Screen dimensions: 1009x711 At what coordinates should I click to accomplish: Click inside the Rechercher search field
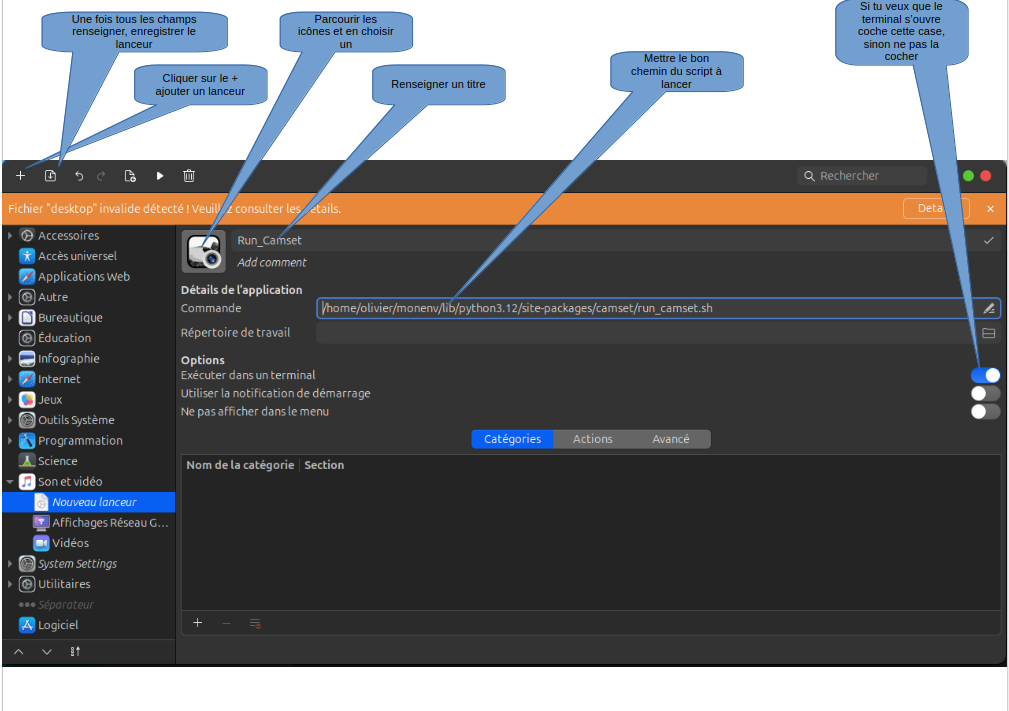862,176
